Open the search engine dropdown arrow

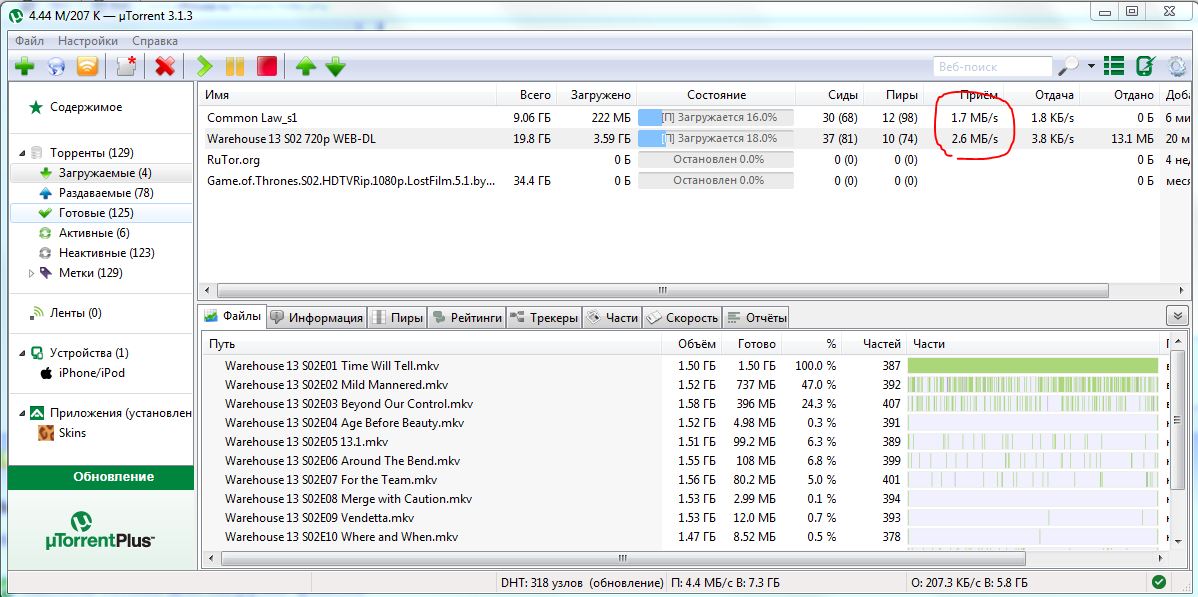(1091, 67)
